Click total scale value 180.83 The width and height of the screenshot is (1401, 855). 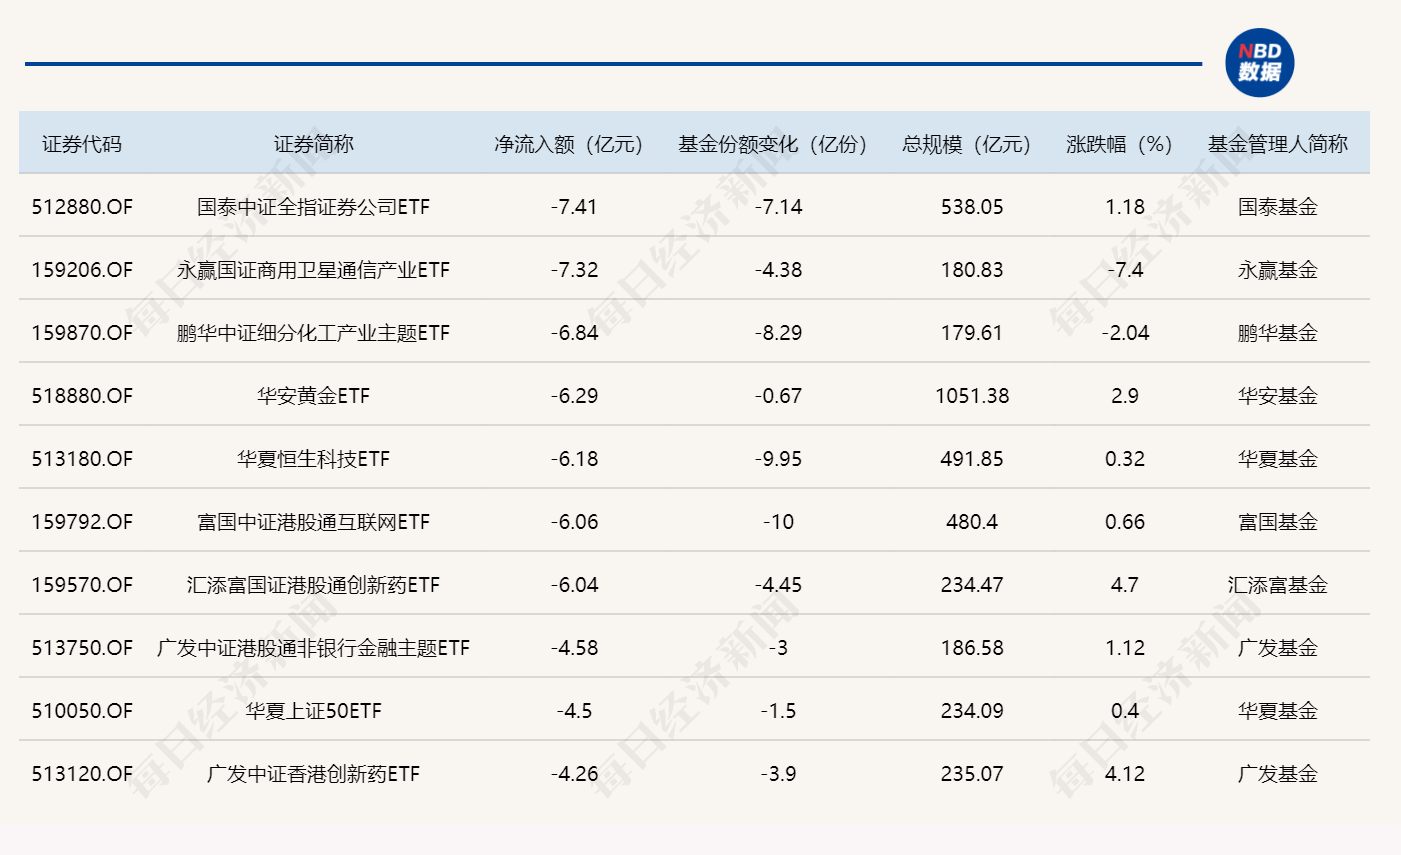pos(972,270)
